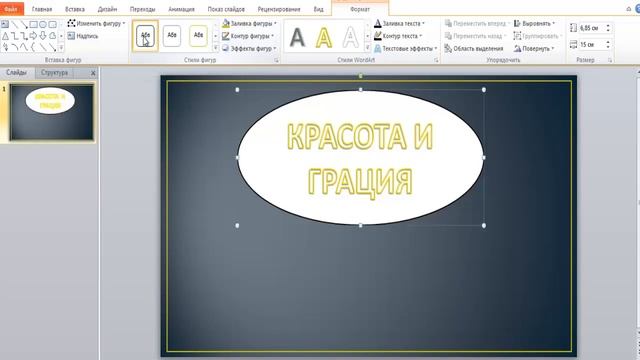Select the down arrow shape
640x360 pixels.
point(43,36)
